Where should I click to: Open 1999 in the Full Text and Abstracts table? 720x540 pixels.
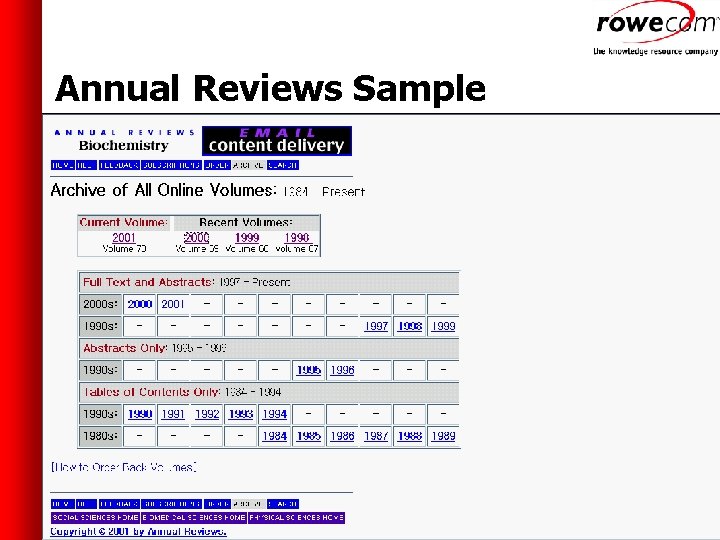tap(443, 326)
